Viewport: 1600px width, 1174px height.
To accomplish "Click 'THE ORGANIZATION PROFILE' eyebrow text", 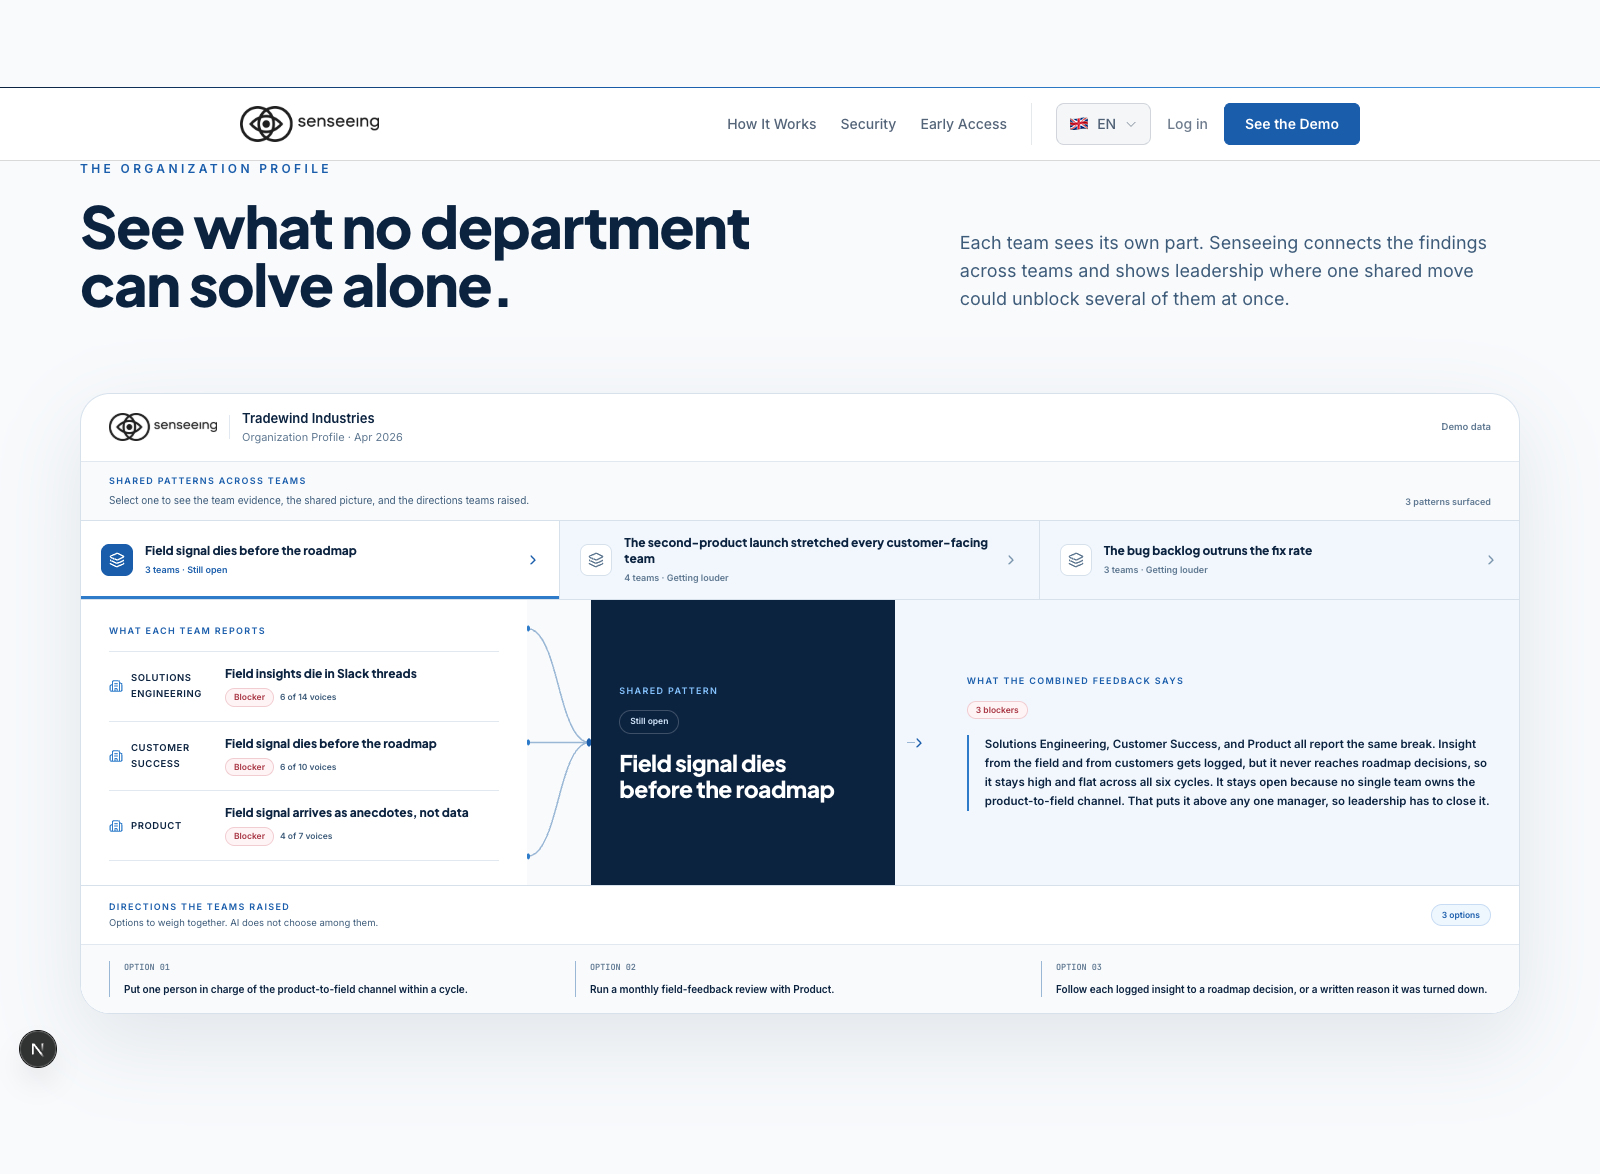I will (205, 169).
